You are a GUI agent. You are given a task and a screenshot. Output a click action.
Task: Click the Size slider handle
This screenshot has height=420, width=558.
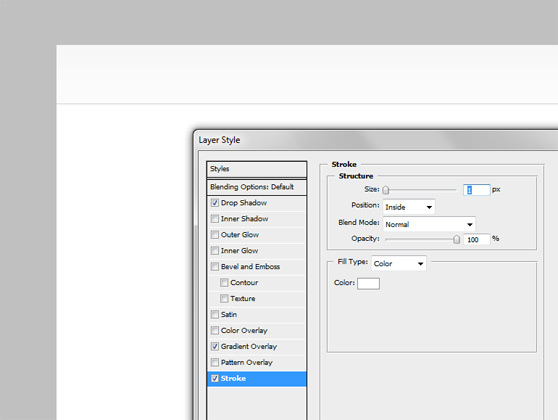(386, 190)
